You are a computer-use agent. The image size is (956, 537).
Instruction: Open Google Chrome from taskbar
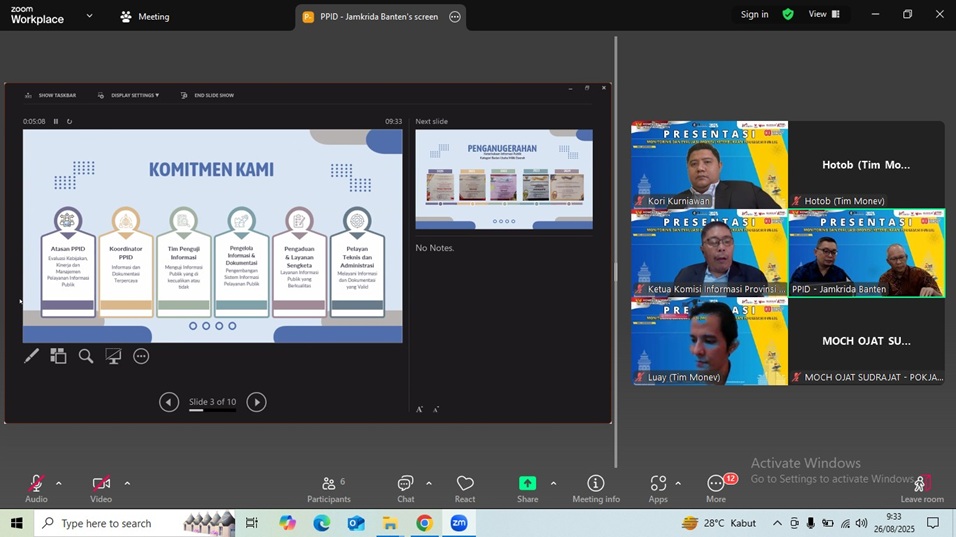click(x=424, y=523)
